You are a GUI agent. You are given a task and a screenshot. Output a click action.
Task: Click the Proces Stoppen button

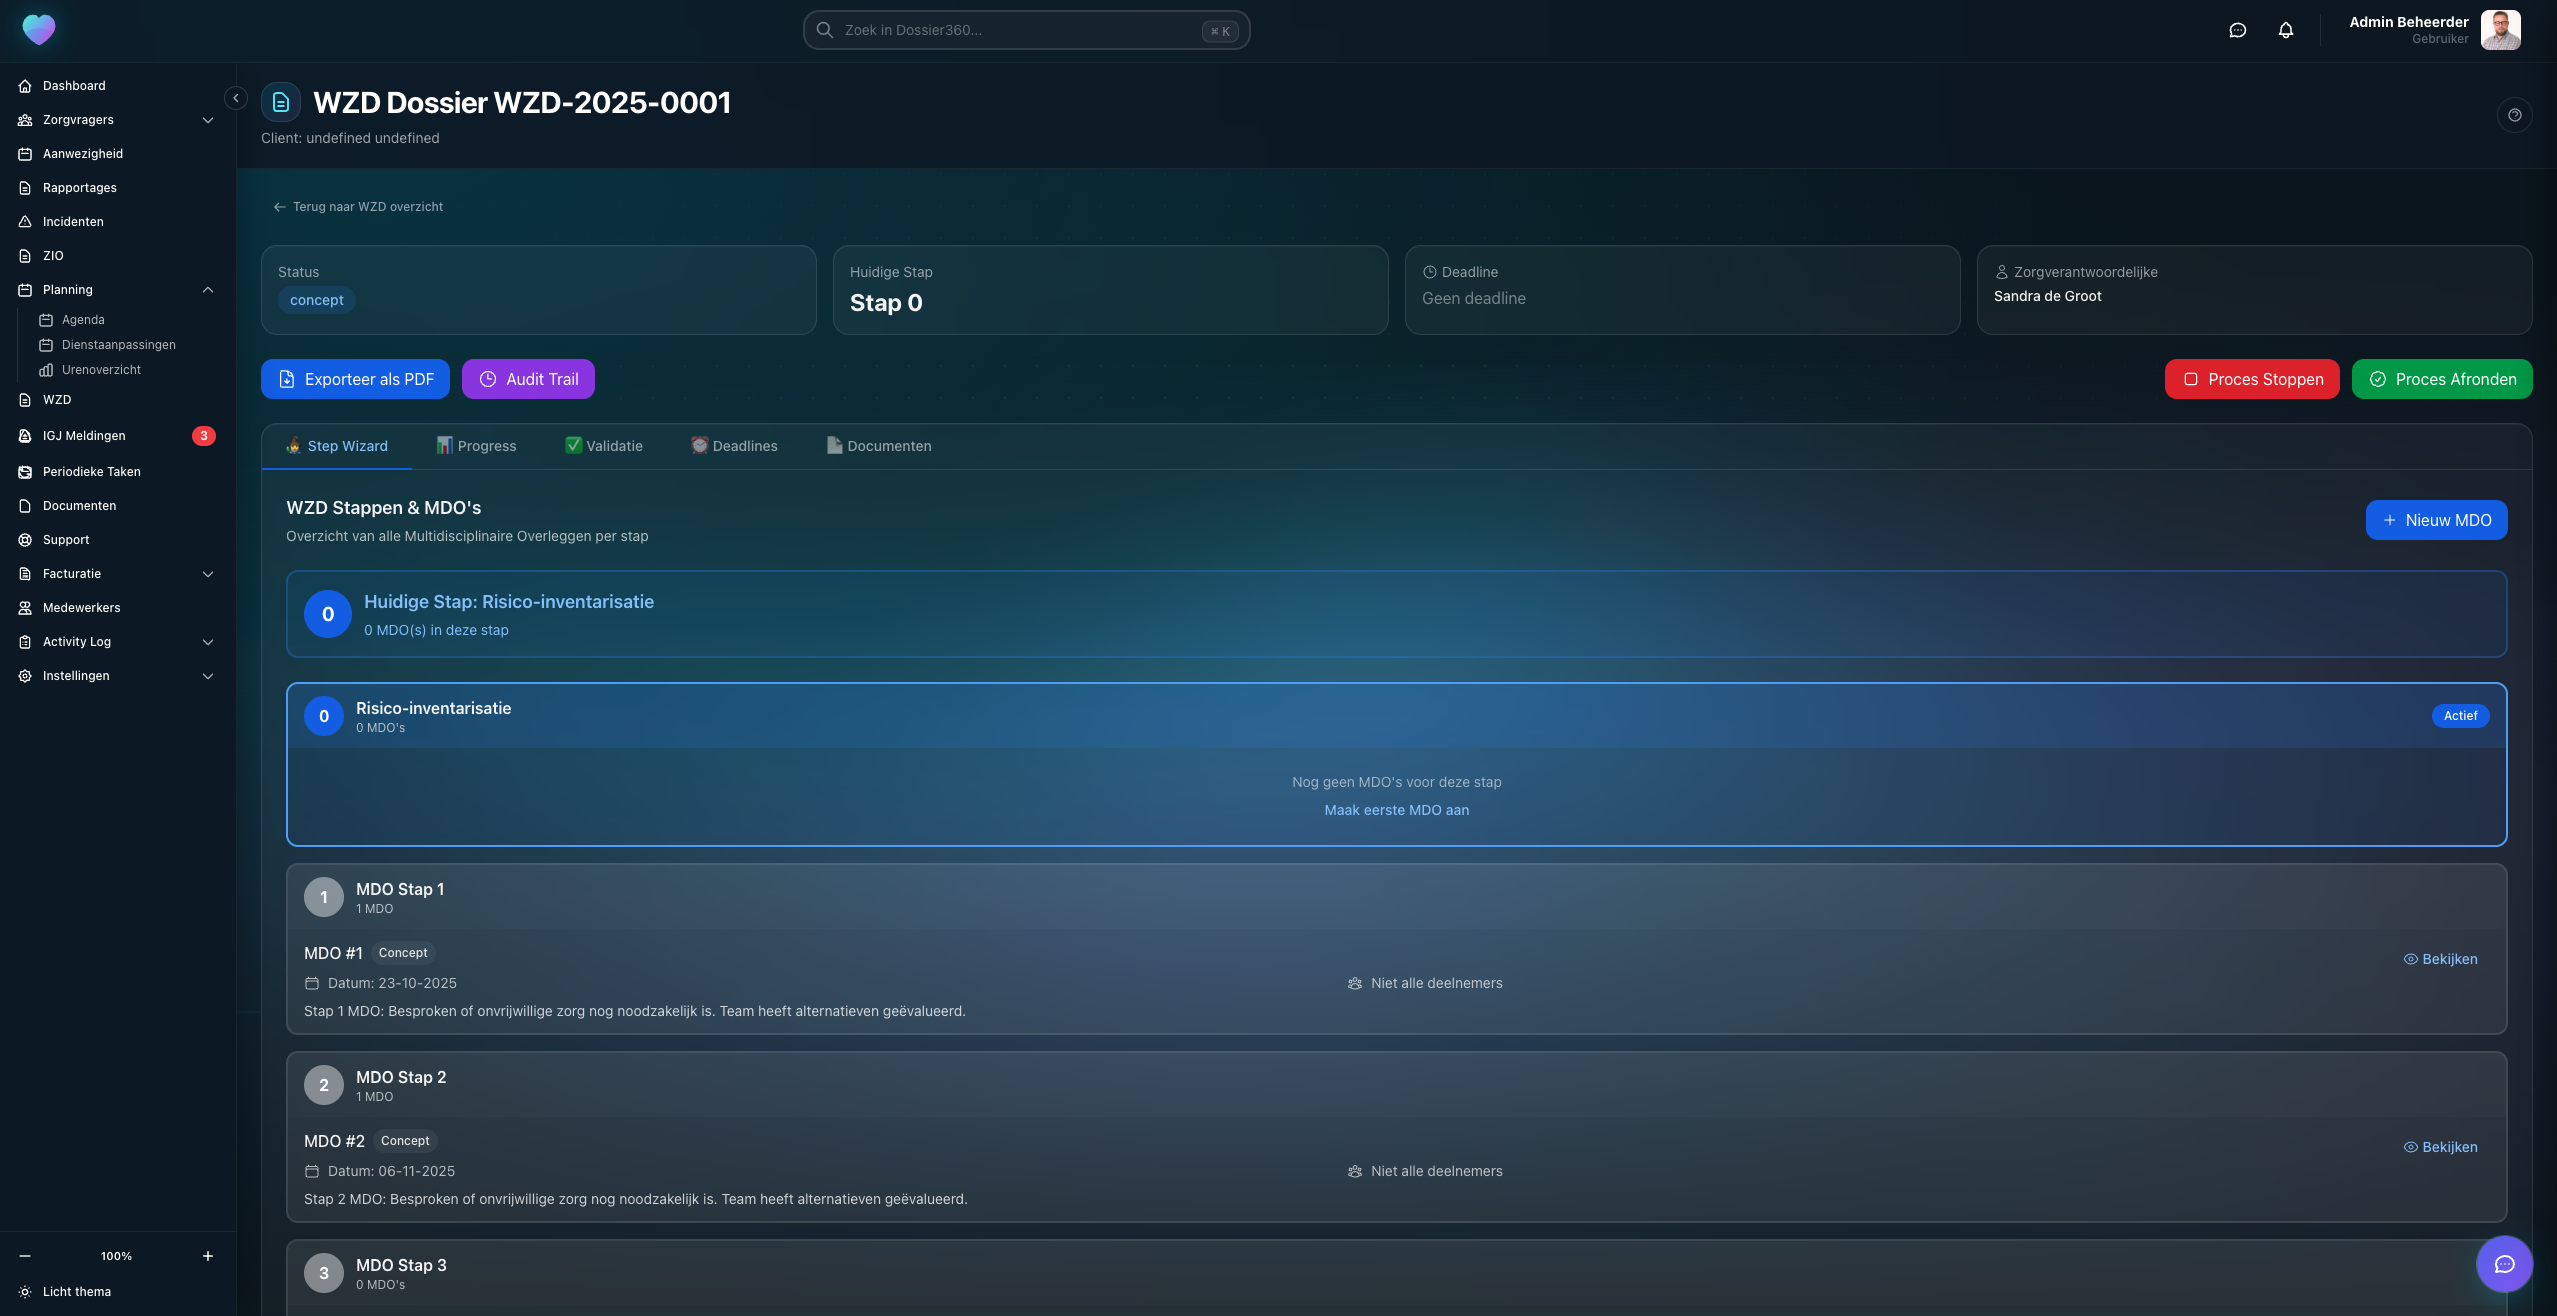[x=2251, y=379]
